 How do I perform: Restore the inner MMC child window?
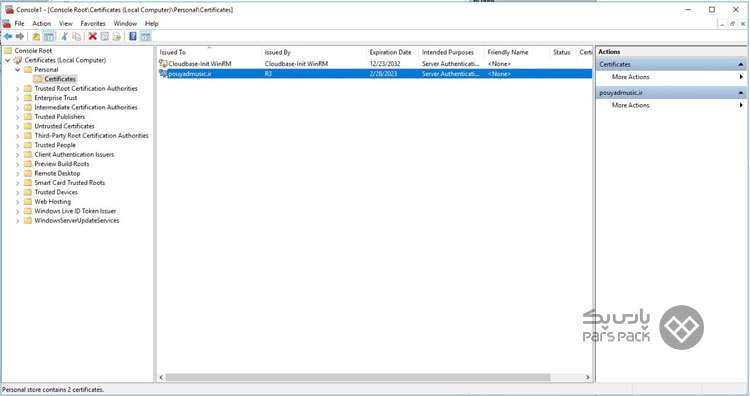pyautogui.click(x=732, y=23)
